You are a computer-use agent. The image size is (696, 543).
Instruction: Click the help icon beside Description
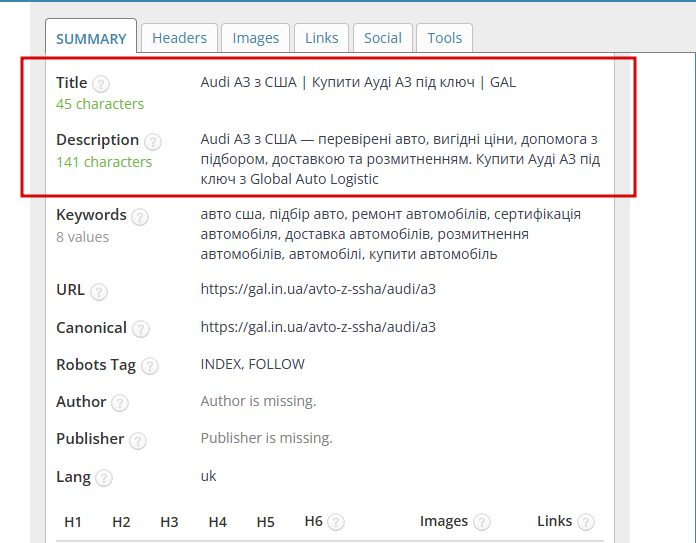153,142
